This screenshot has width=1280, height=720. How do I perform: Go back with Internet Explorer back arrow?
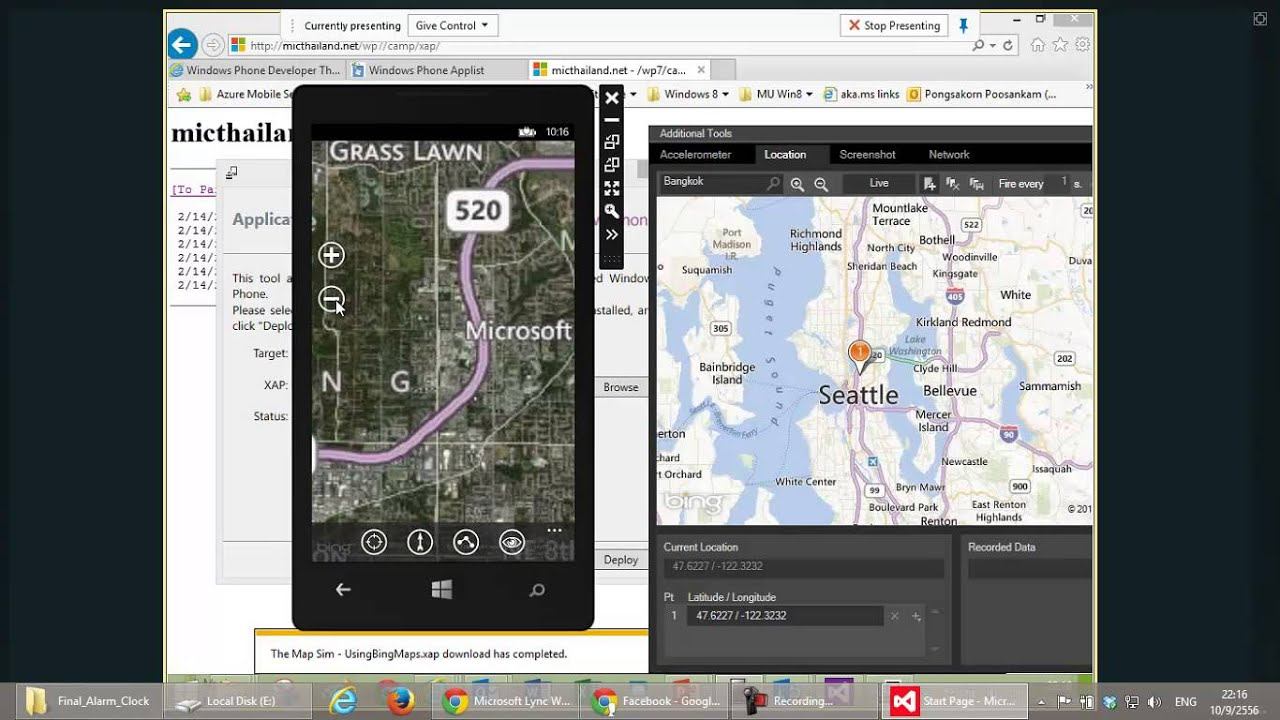[182, 44]
